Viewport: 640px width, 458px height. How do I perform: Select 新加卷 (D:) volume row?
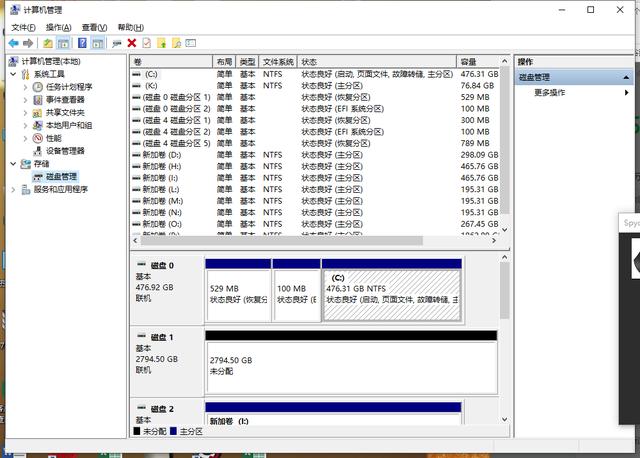[315, 155]
